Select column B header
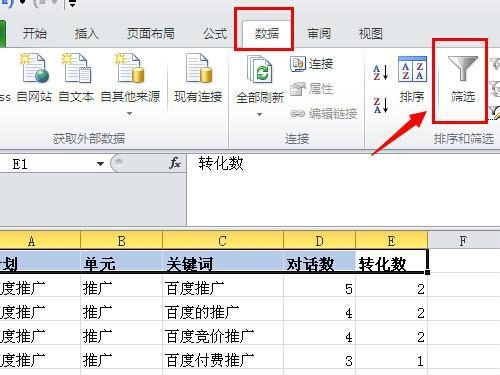The image size is (500, 375). [121, 241]
